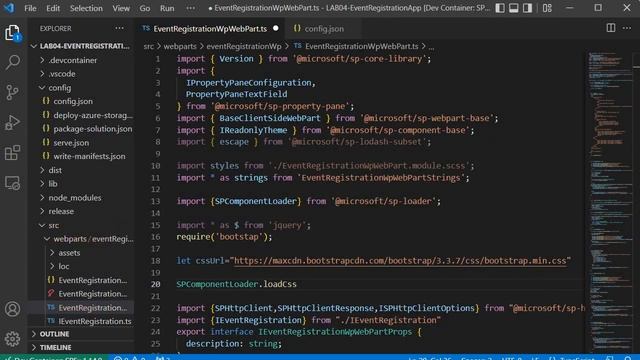Screen dimensions: 640x360
Task: Open editor More Actions ellipsis
Action: tap(627, 28)
